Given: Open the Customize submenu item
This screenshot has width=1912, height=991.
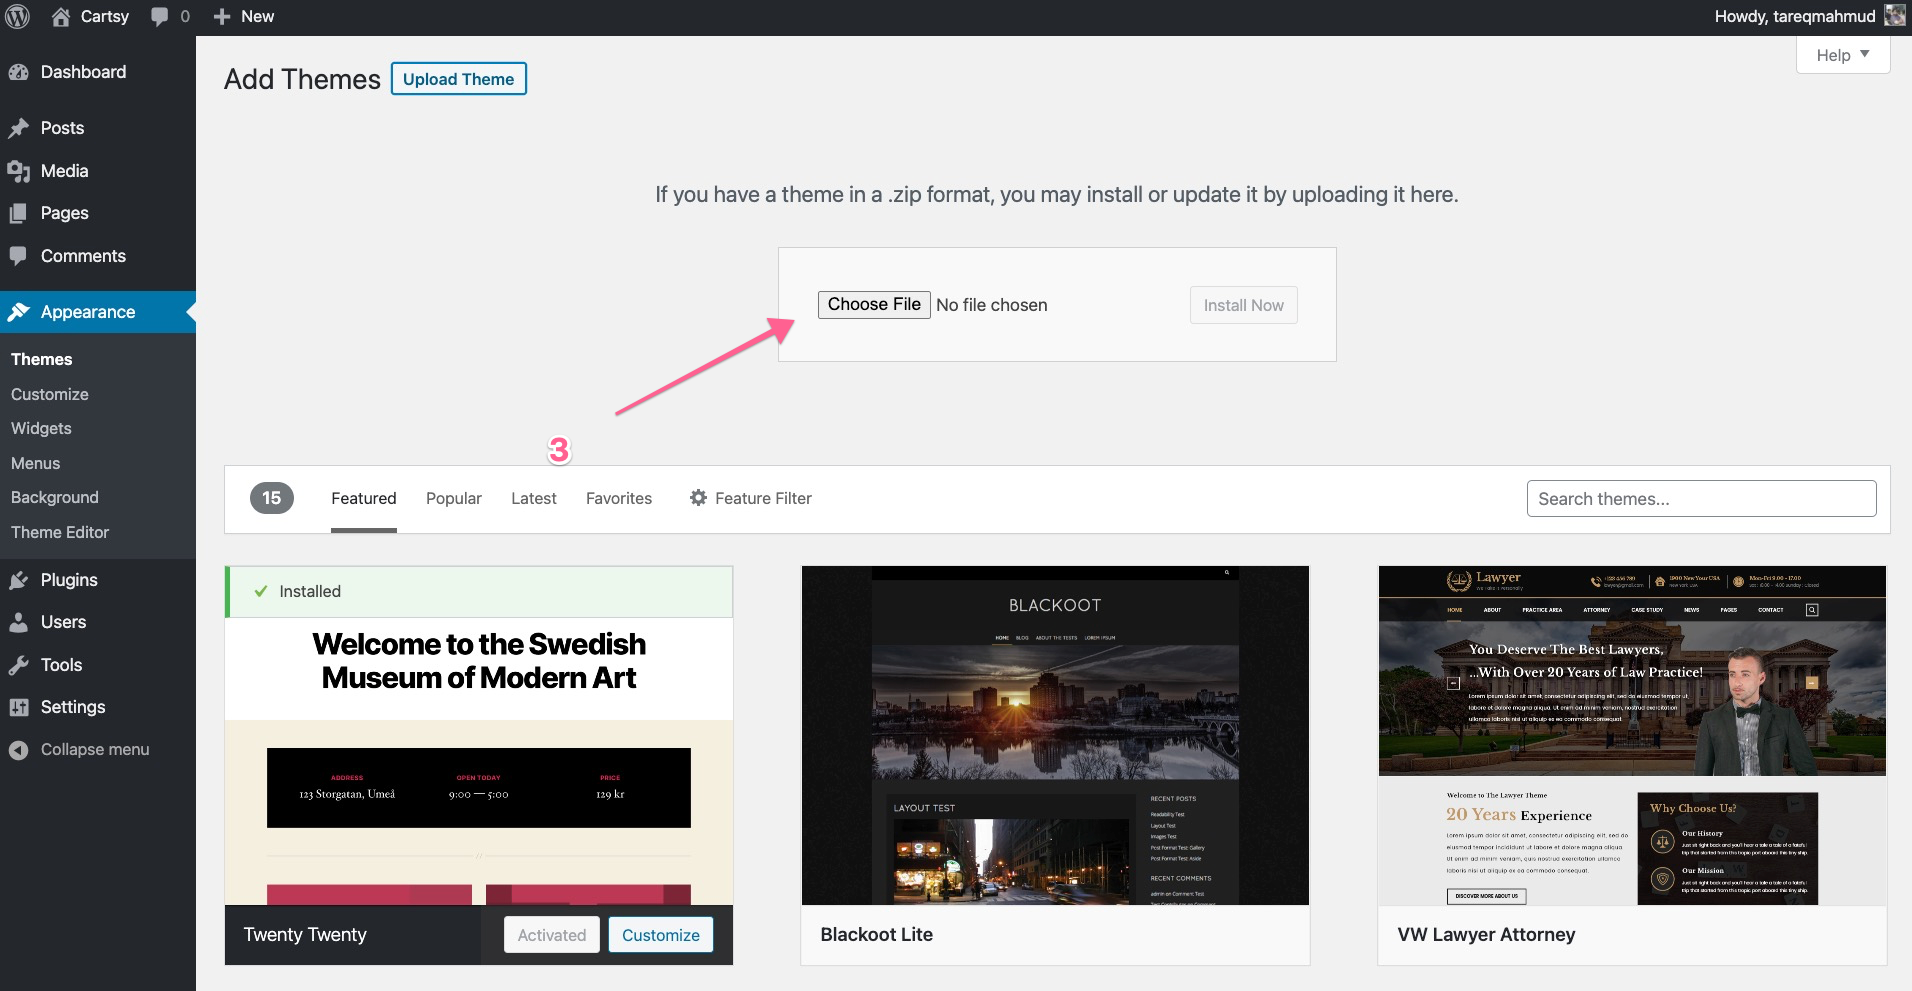Looking at the screenshot, I should click(50, 394).
